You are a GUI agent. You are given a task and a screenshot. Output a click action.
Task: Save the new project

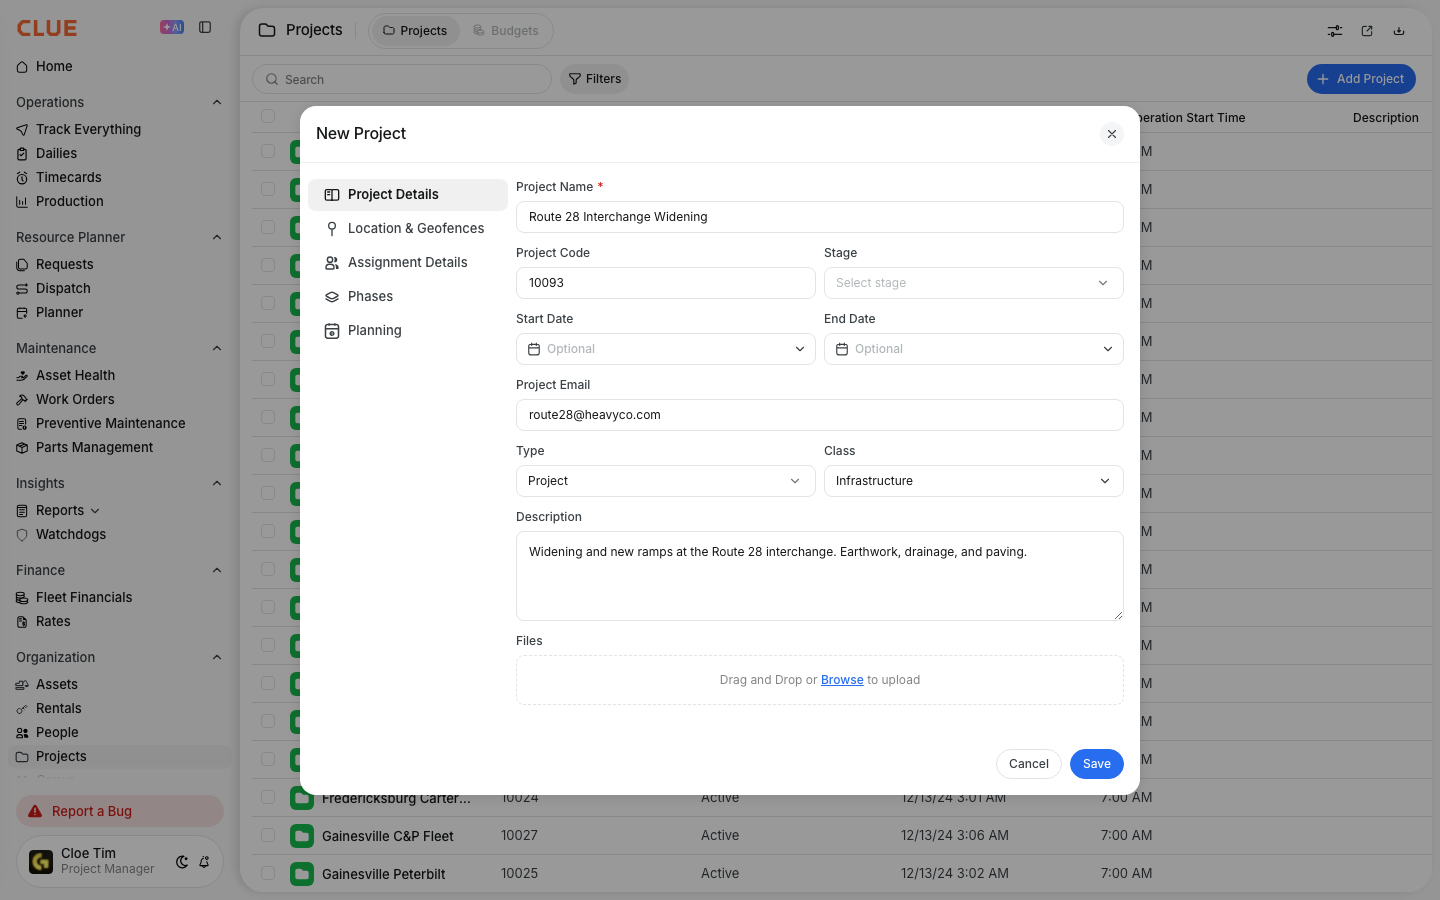point(1097,764)
